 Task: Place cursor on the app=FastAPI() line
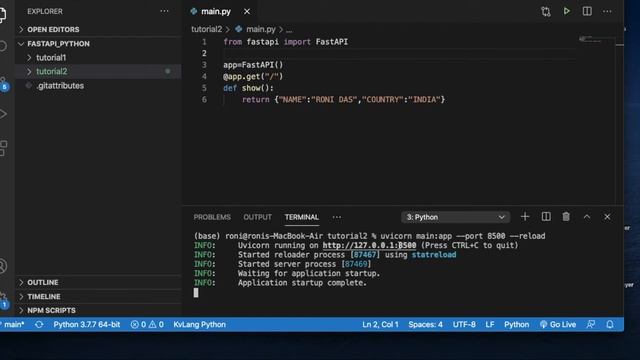pyautogui.click(x=253, y=65)
